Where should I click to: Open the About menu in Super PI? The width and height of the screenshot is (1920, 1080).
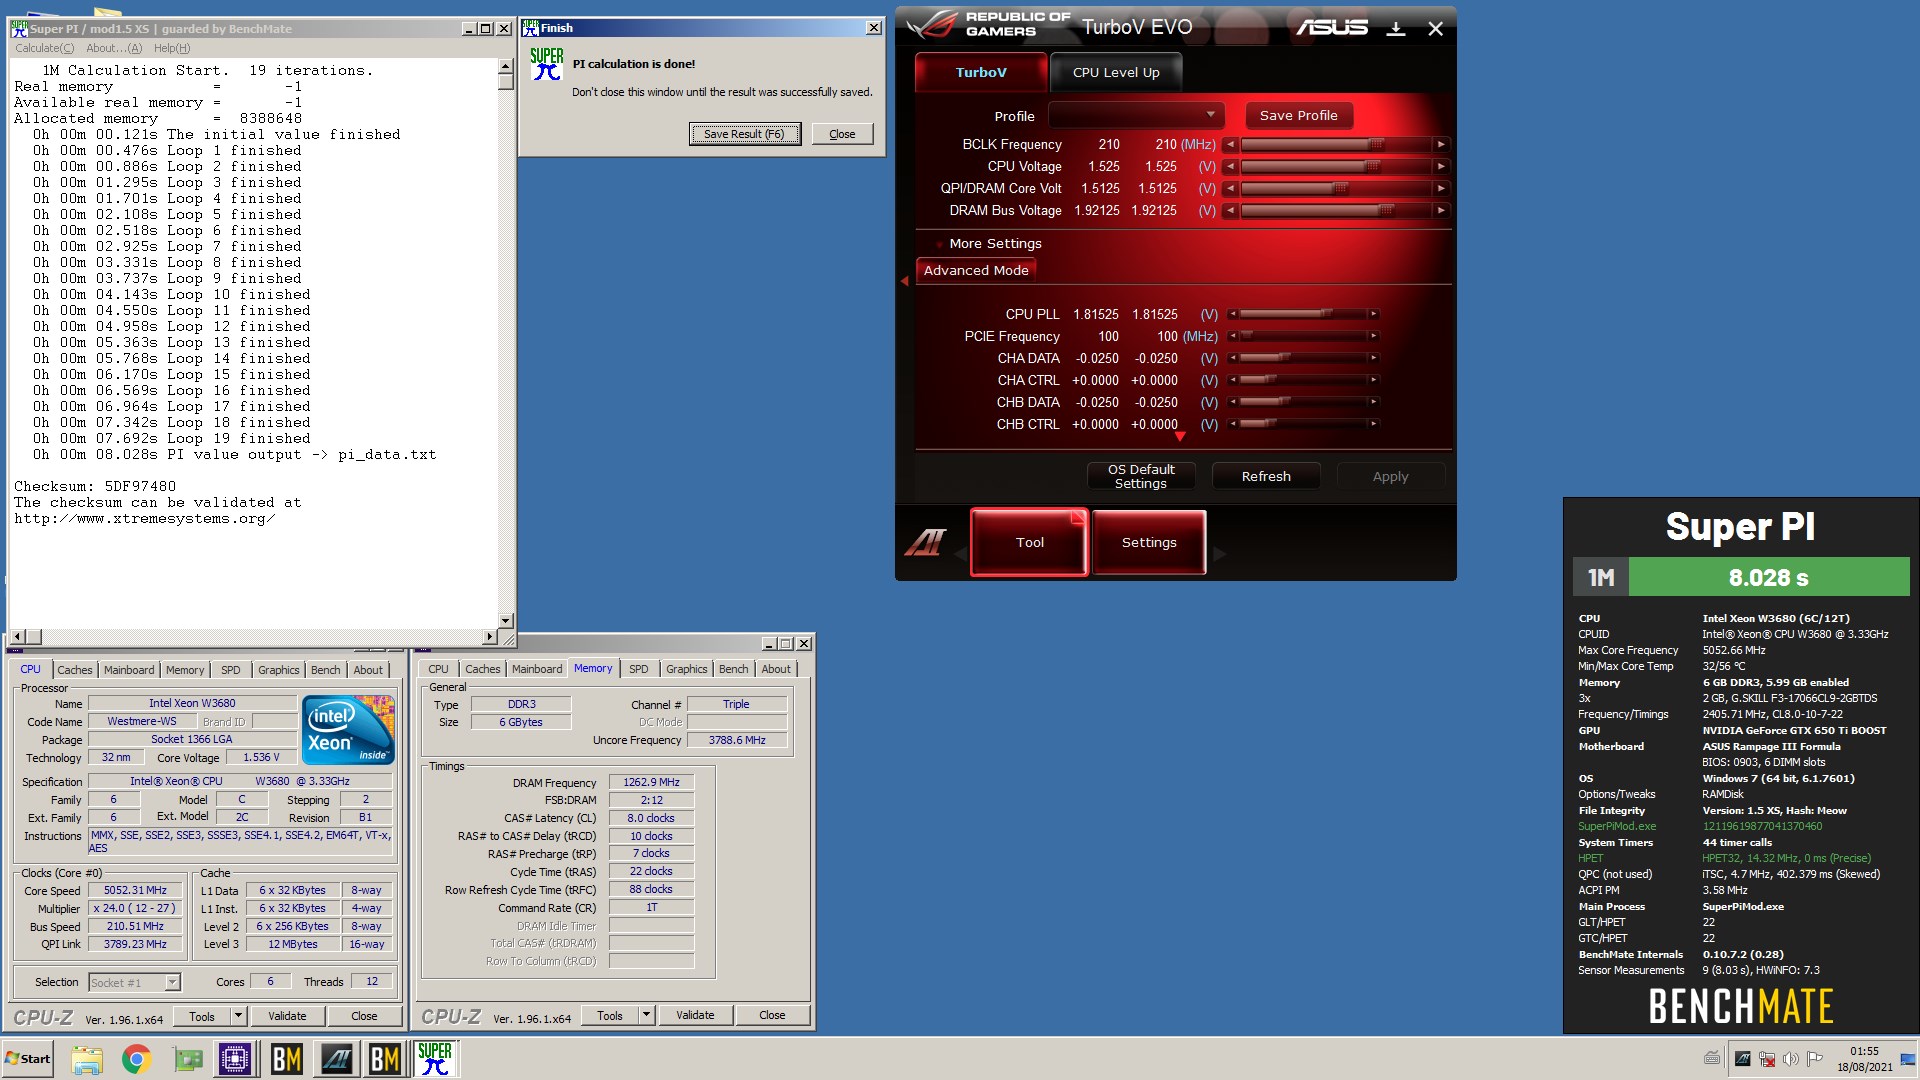pyautogui.click(x=114, y=48)
